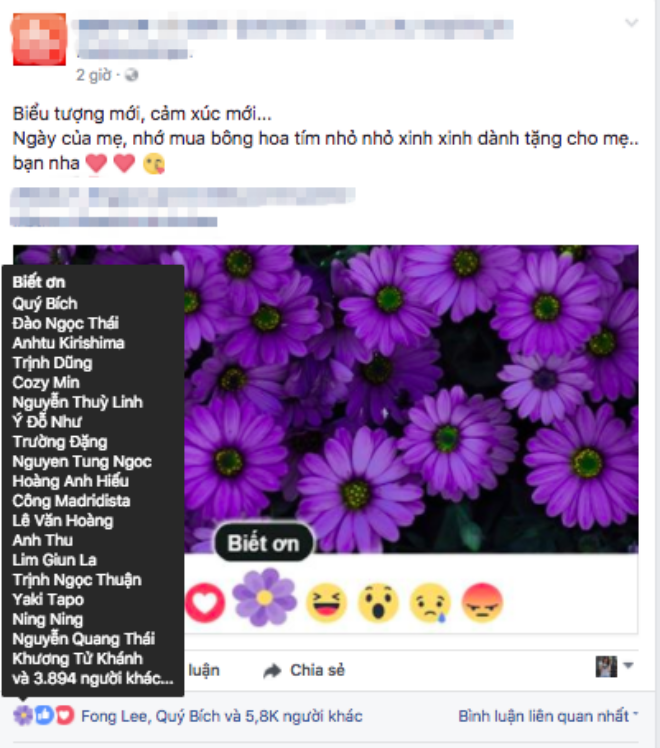Click Quý Bích in the reactions tooltip
660x748 pixels.
pos(45,303)
